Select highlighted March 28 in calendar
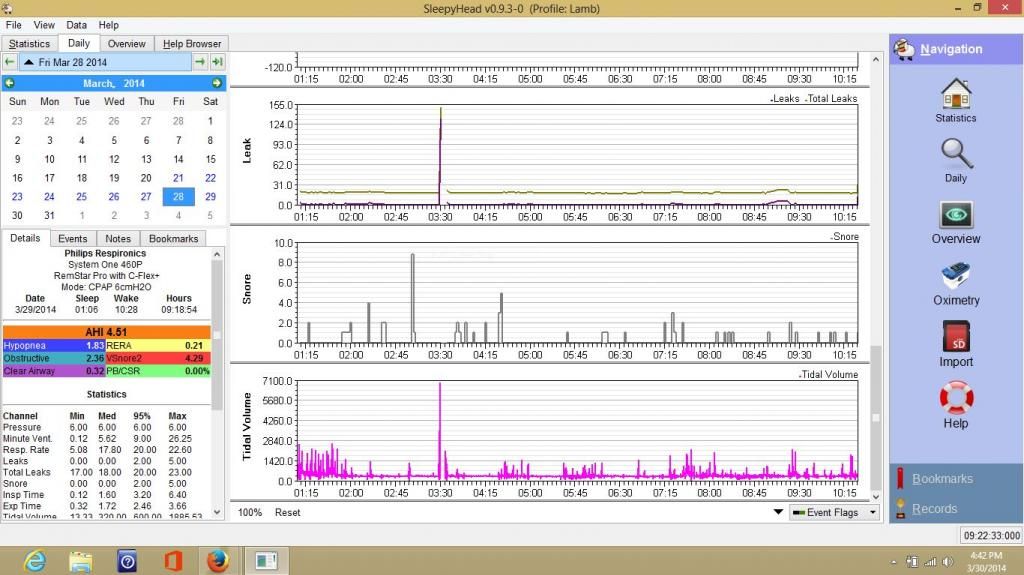Image resolution: width=1024 pixels, height=575 pixels. (178, 196)
